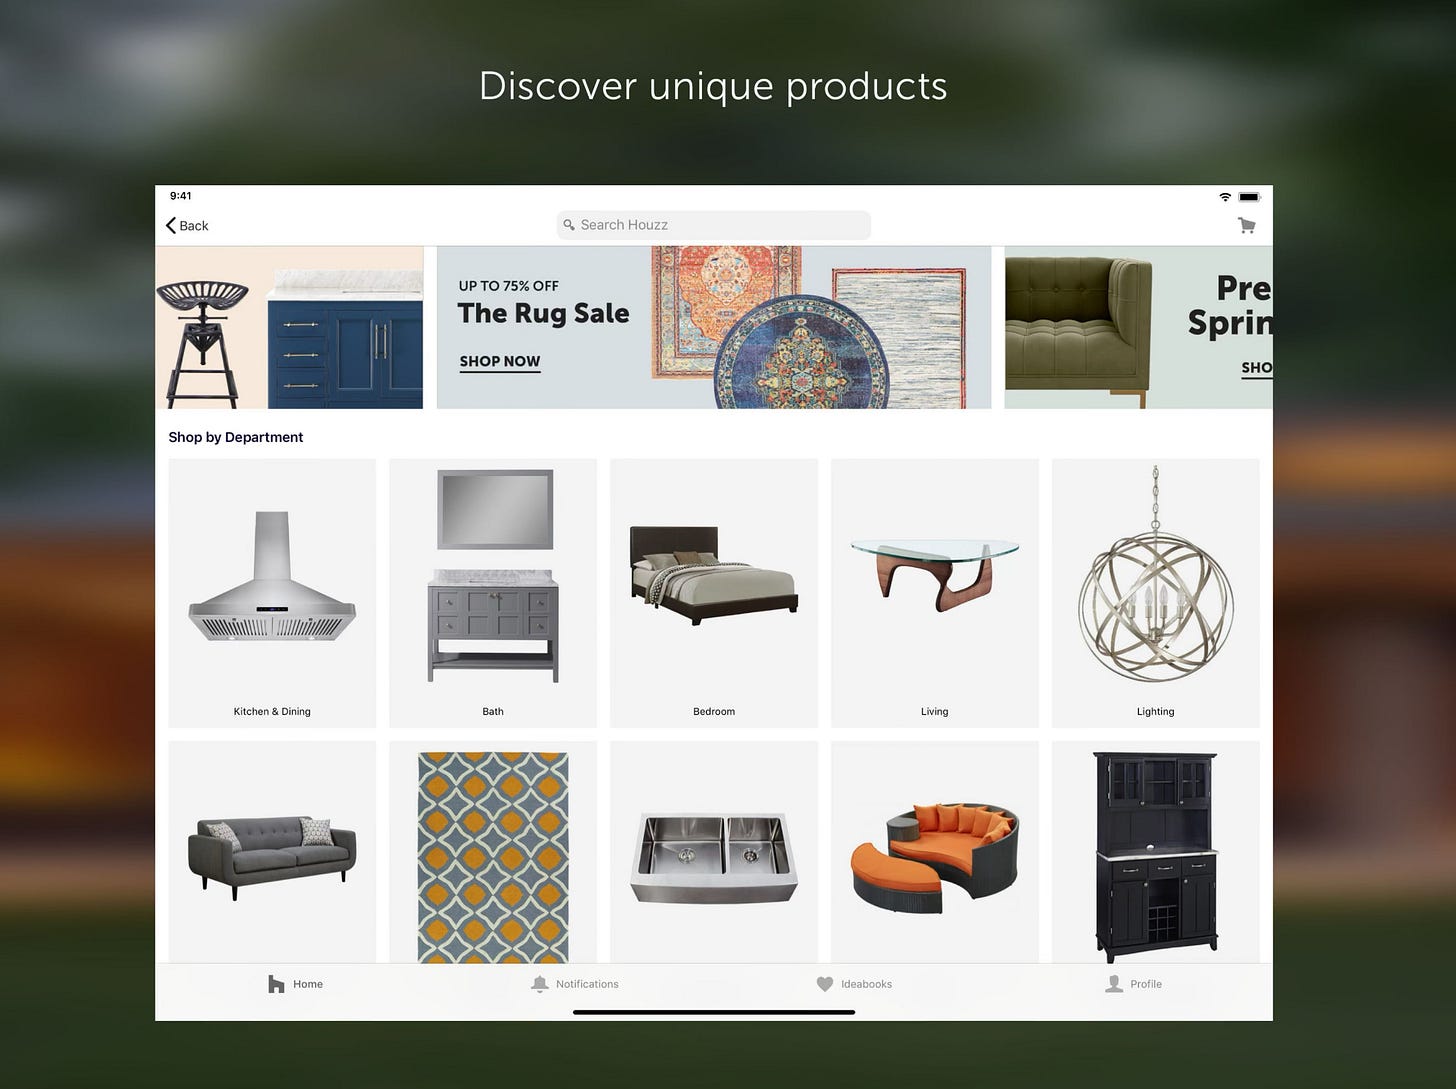Tap the Back chevron button
The height and width of the screenshot is (1089, 1456).
[187, 226]
